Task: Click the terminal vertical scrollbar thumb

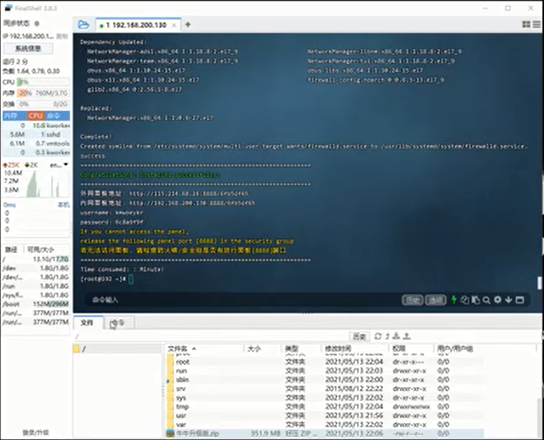Action: click(x=540, y=283)
